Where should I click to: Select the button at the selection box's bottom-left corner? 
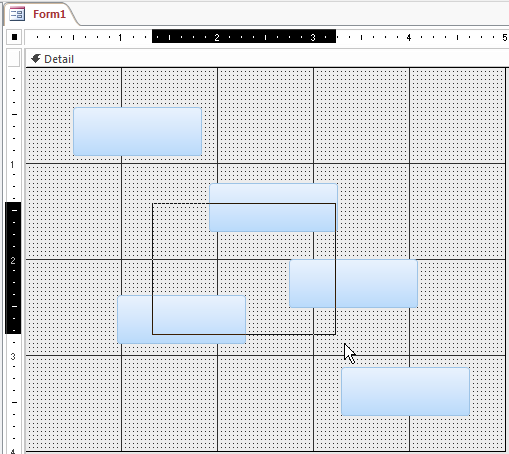[x=182, y=319]
